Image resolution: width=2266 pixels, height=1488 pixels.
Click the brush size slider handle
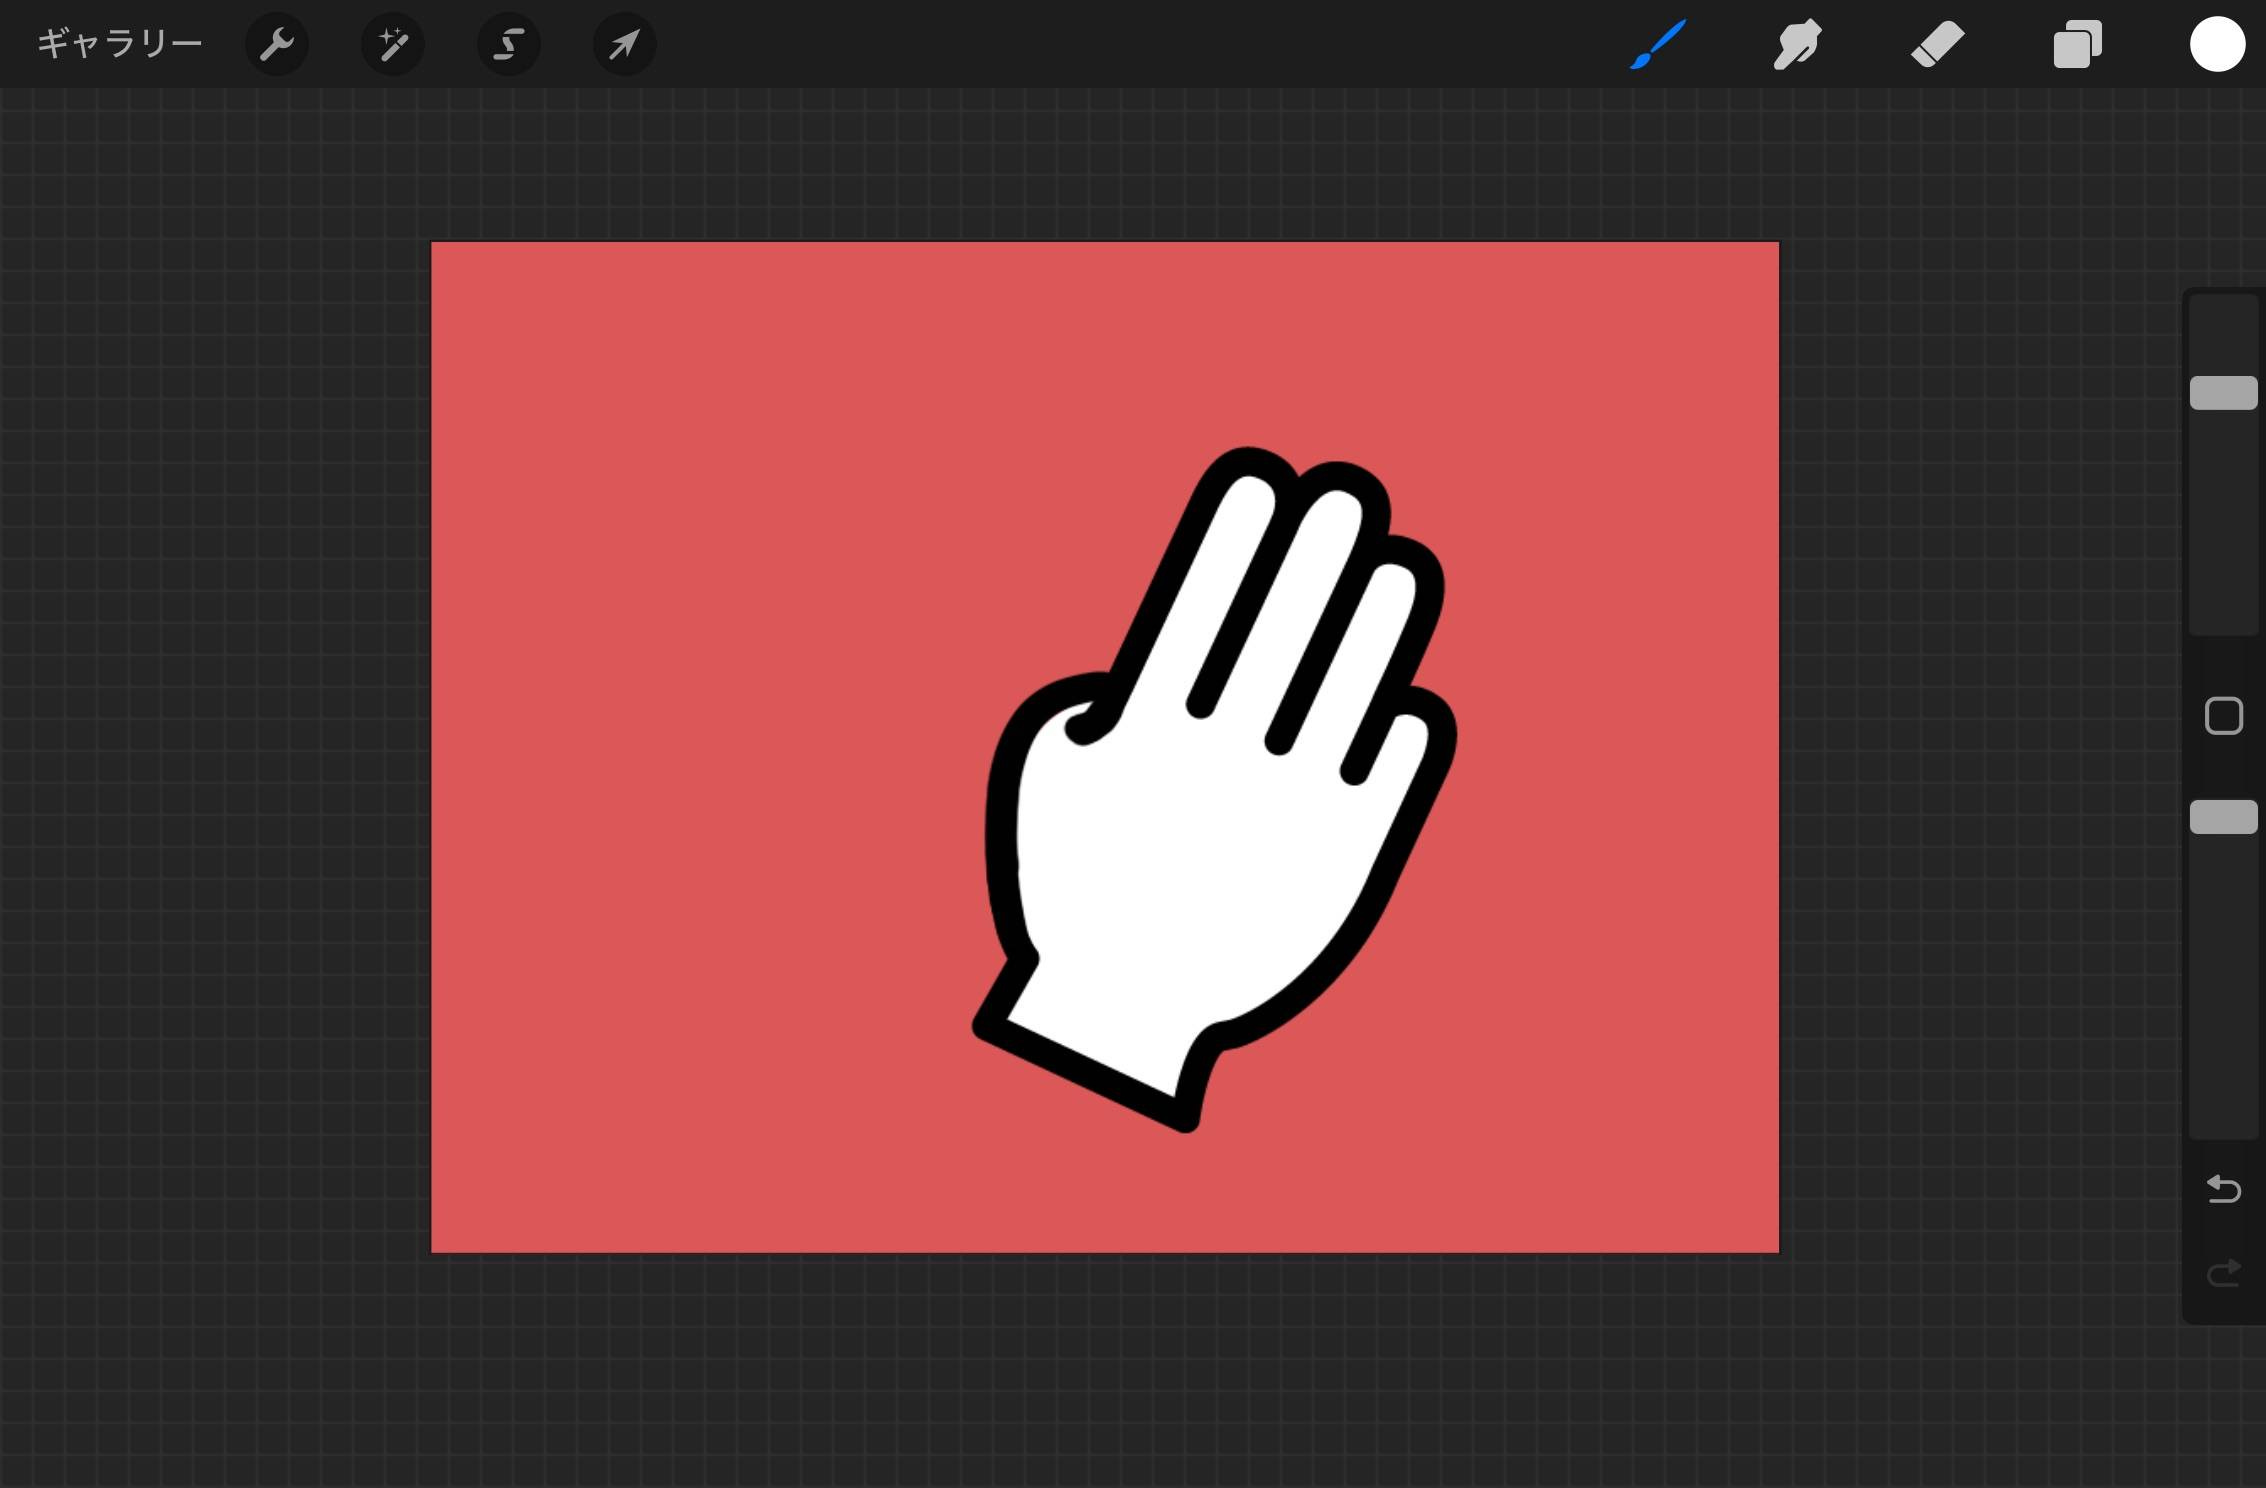point(2223,393)
